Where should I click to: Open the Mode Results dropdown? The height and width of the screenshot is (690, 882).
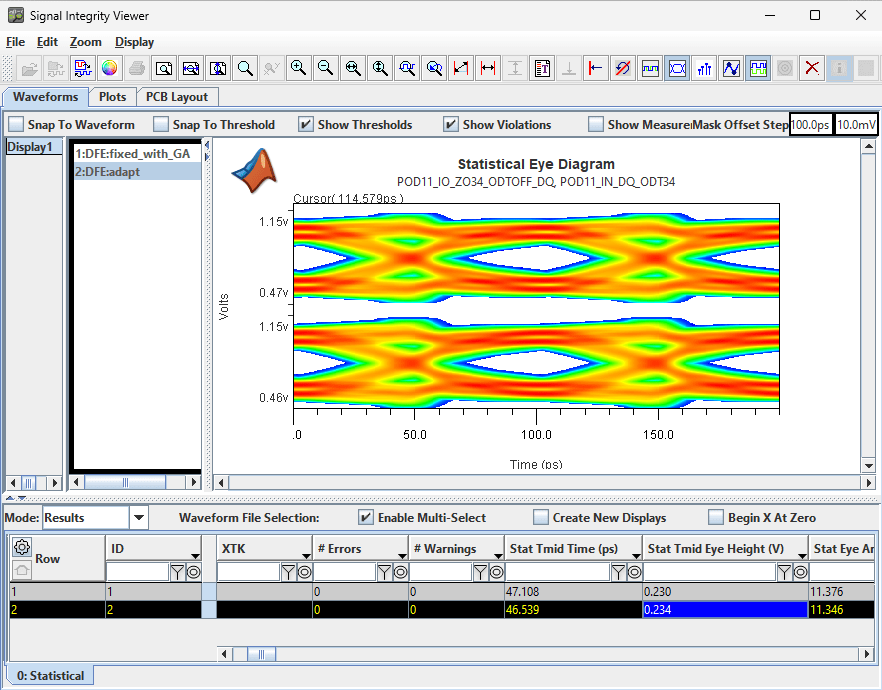coord(139,518)
